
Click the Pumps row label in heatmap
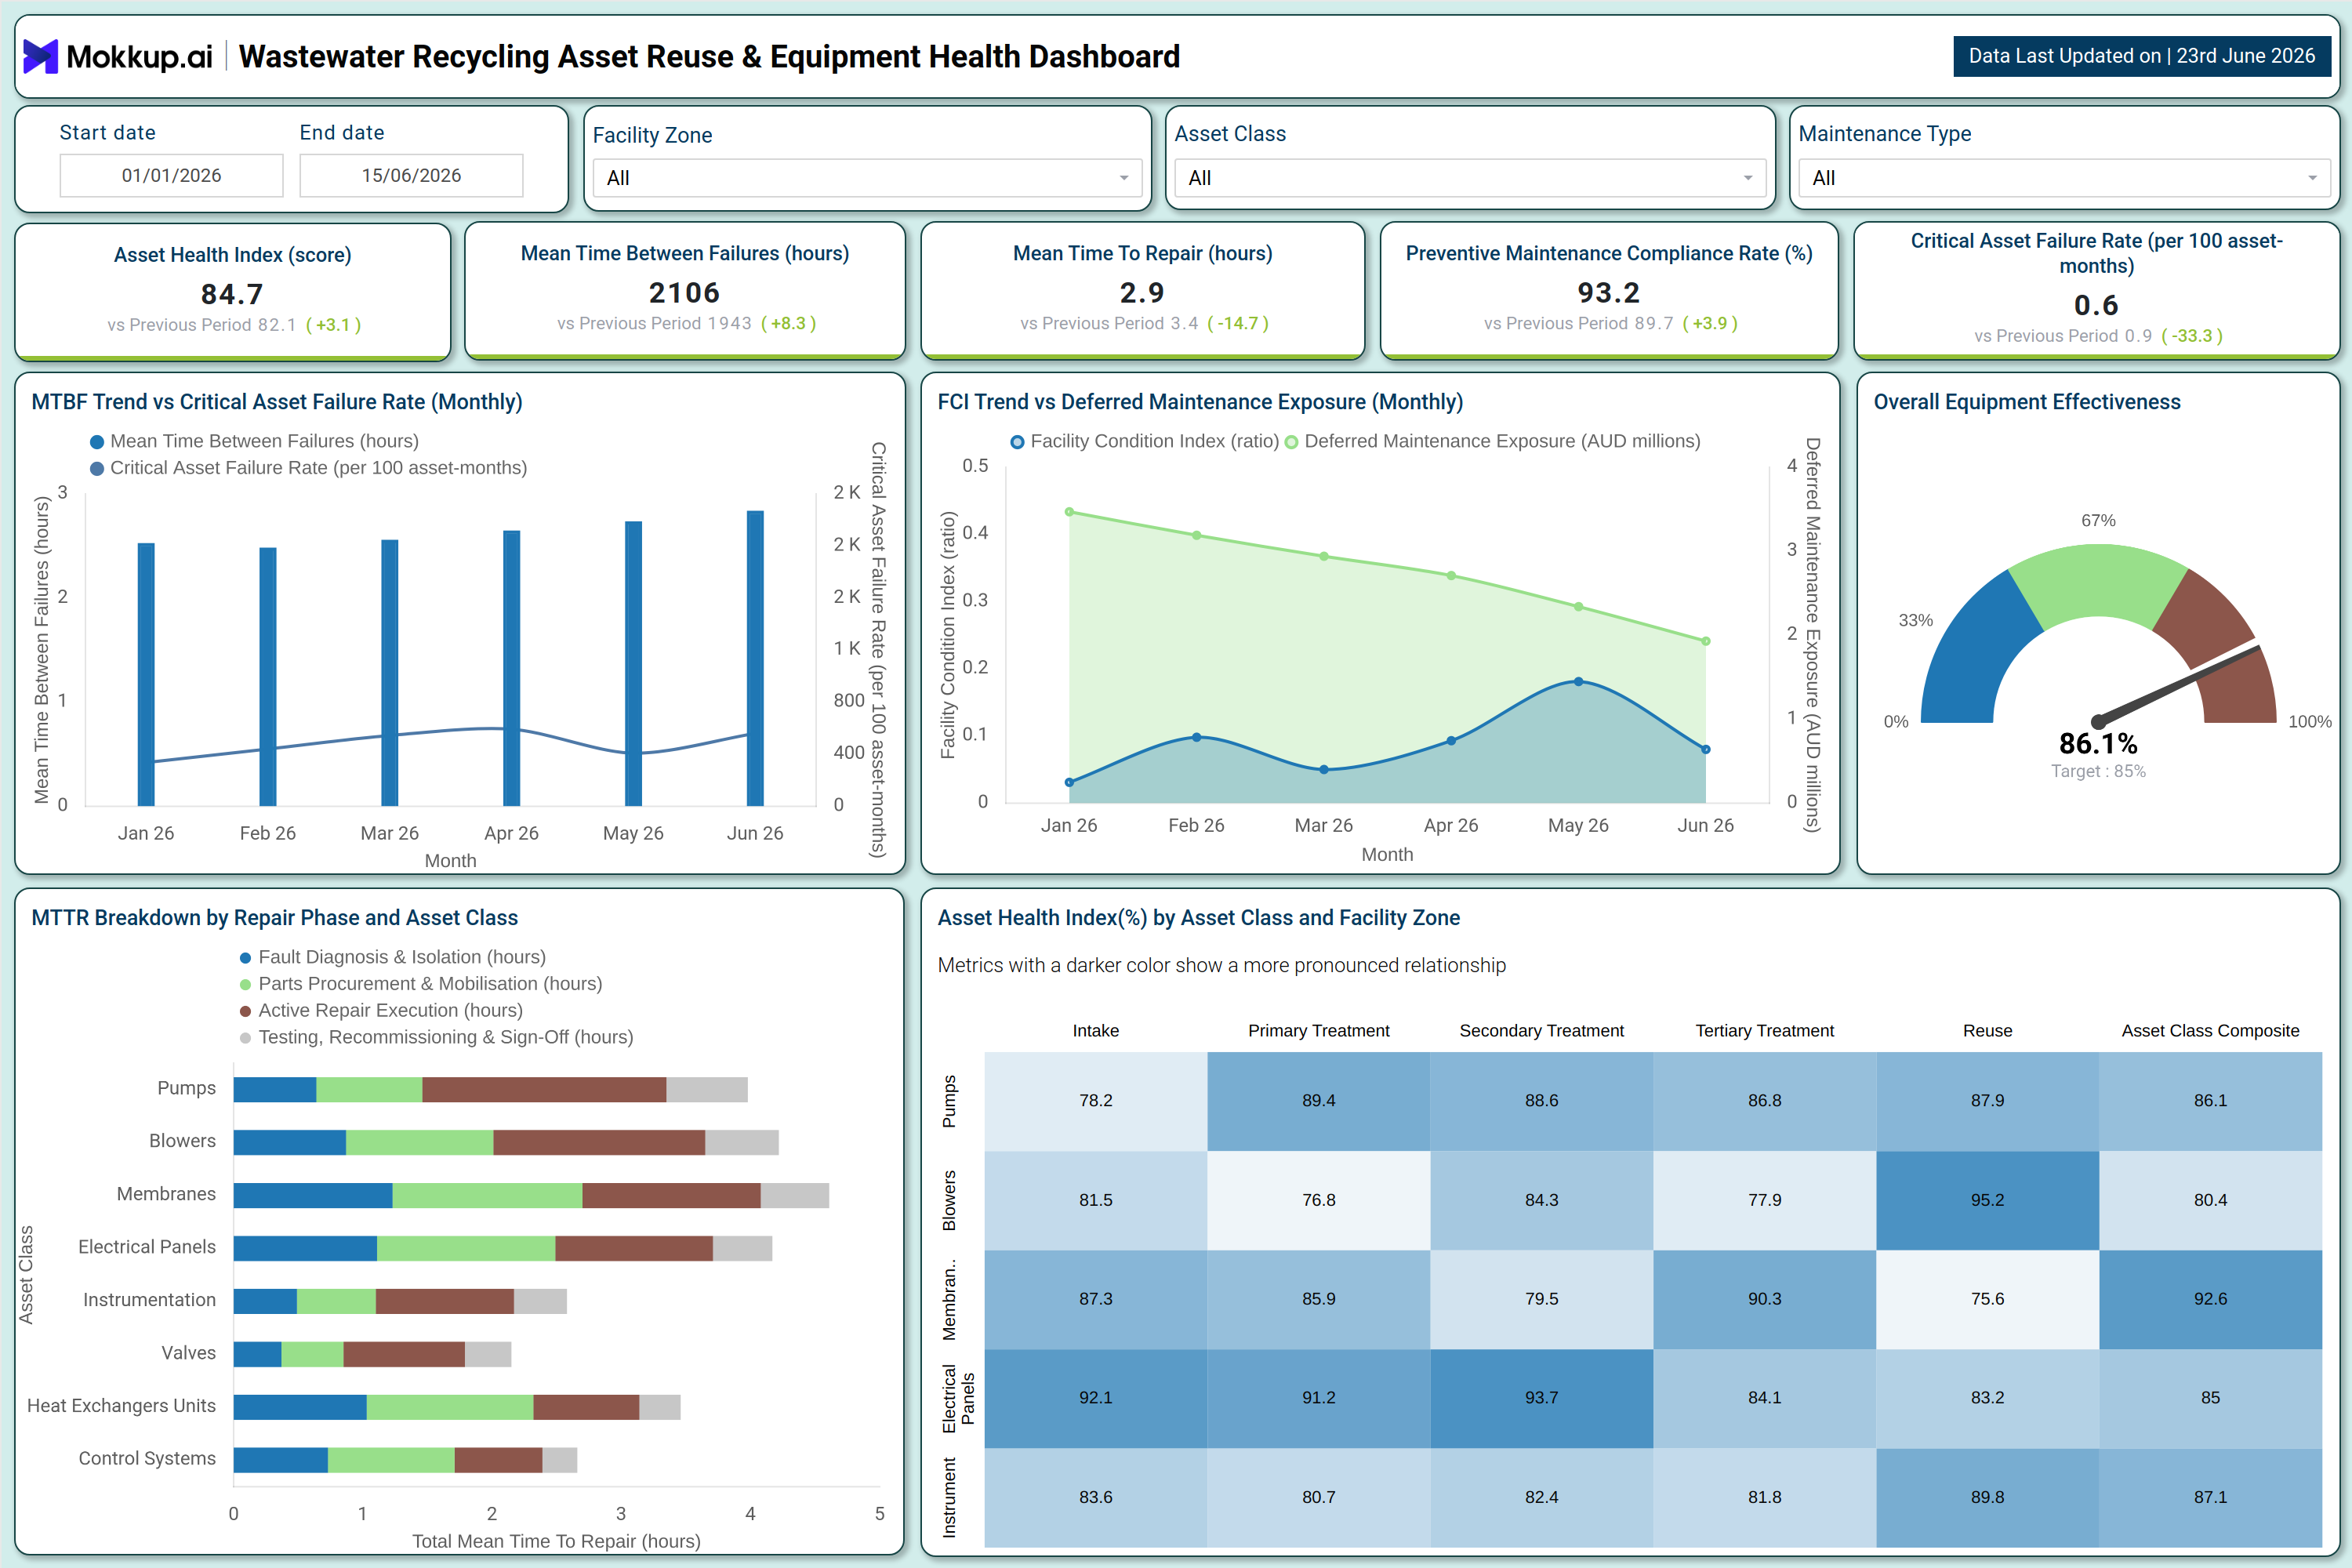949,1101
